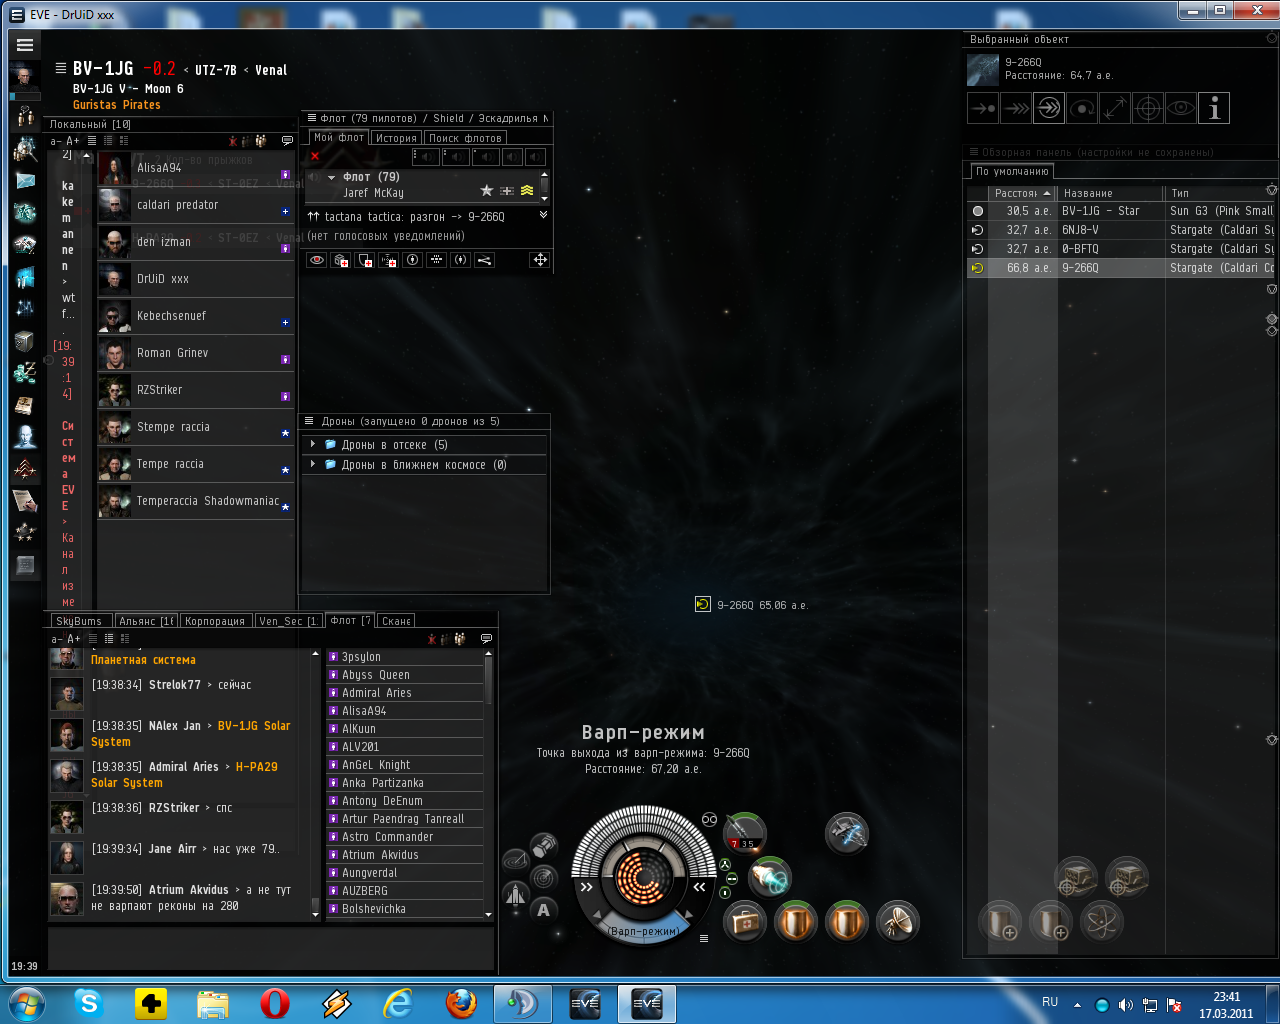Open the overview panel settings menu icon
The width and height of the screenshot is (1280, 1024).
tap(972, 152)
